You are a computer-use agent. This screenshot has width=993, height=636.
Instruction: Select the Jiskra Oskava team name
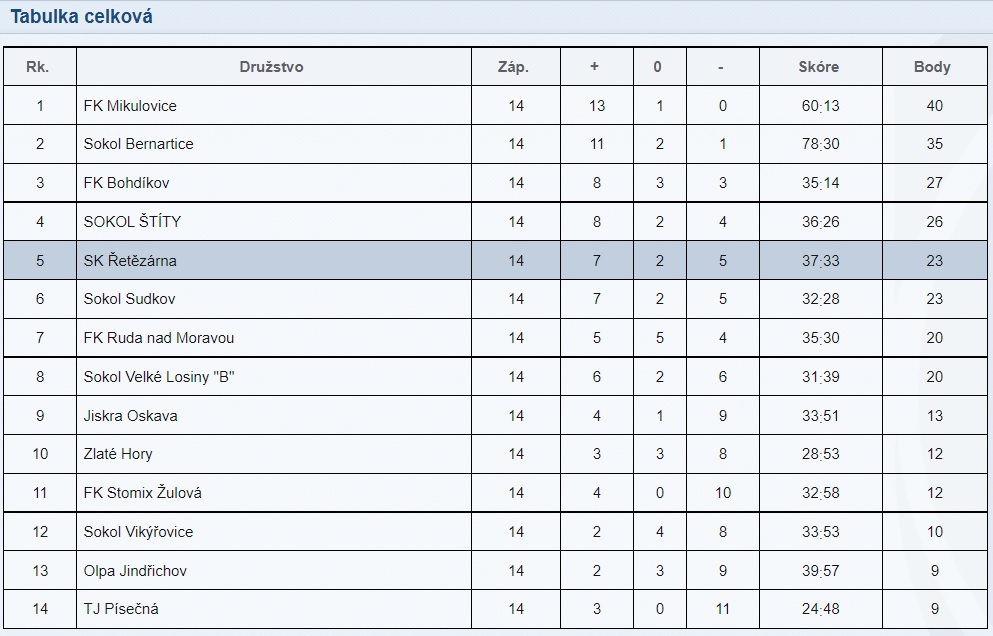pos(130,416)
